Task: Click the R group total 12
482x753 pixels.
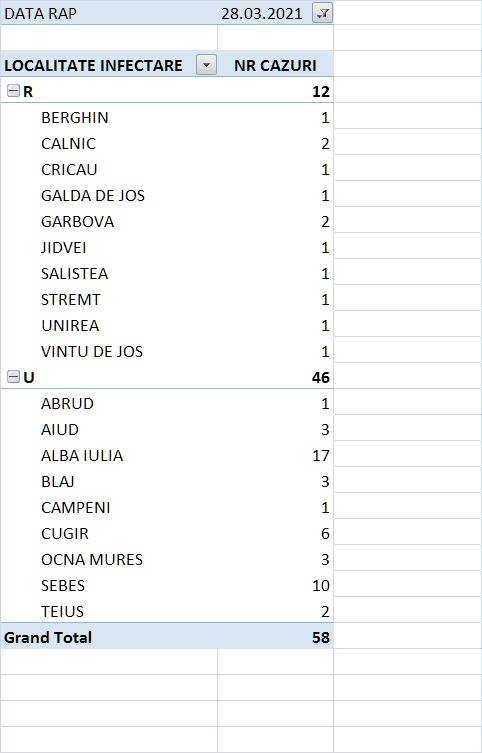Action: pyautogui.click(x=320, y=91)
